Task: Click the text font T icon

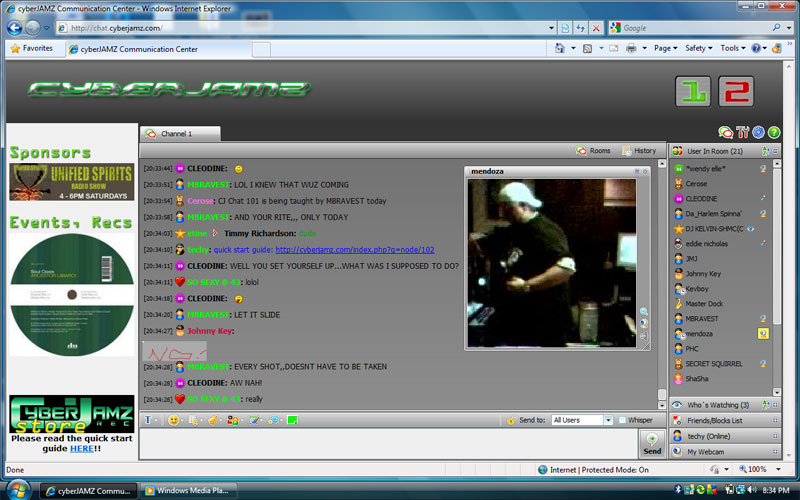Action: pos(148,420)
